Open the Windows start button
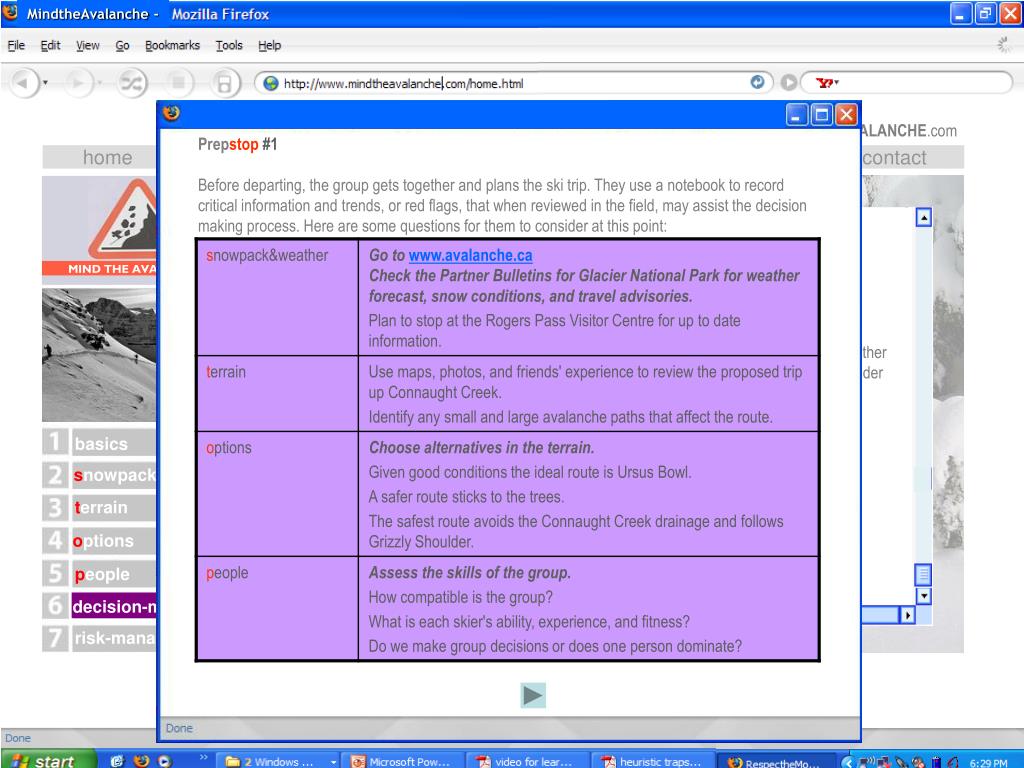Image resolution: width=1024 pixels, height=768 pixels. [x=50, y=760]
